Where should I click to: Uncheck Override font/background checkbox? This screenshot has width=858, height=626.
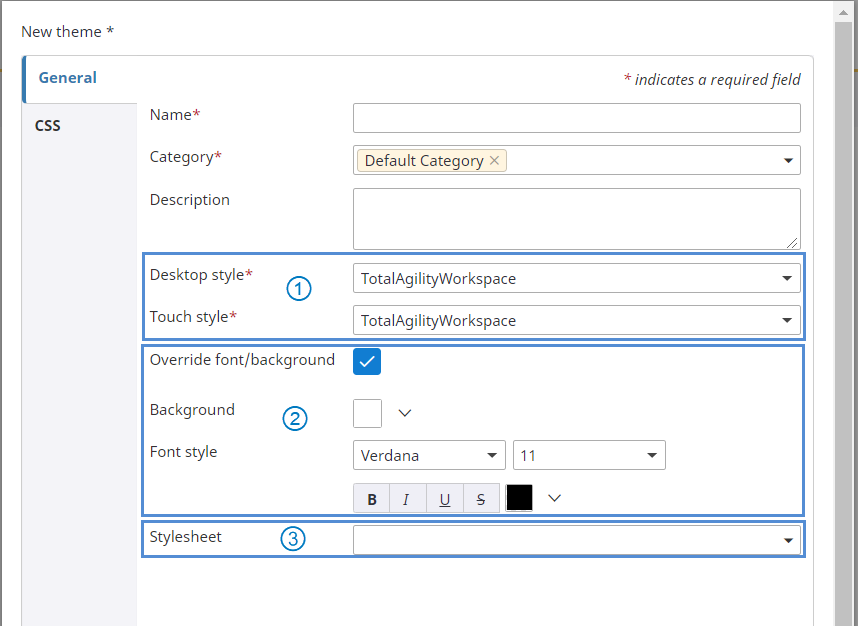(x=367, y=361)
